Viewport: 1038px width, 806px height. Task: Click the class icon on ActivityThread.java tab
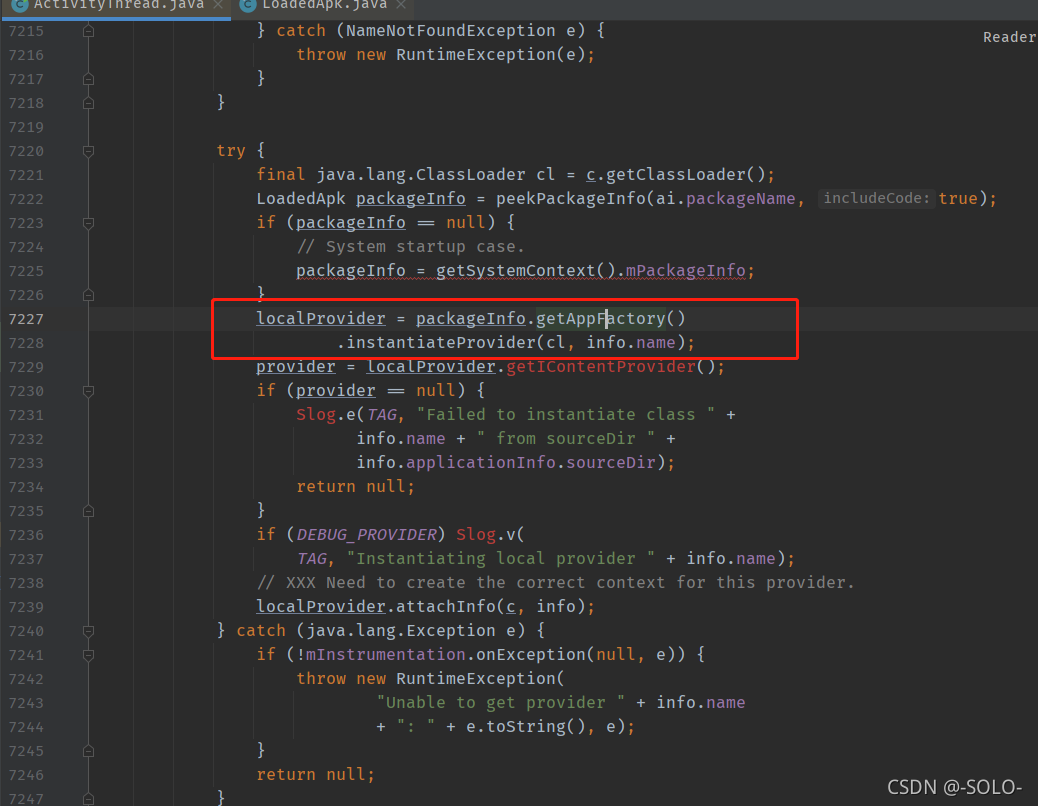pos(19,5)
